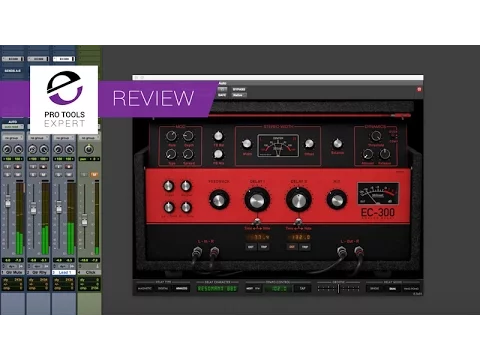Click the Delay 1 time display
480x360 pixels.
pyautogui.click(x=257, y=237)
